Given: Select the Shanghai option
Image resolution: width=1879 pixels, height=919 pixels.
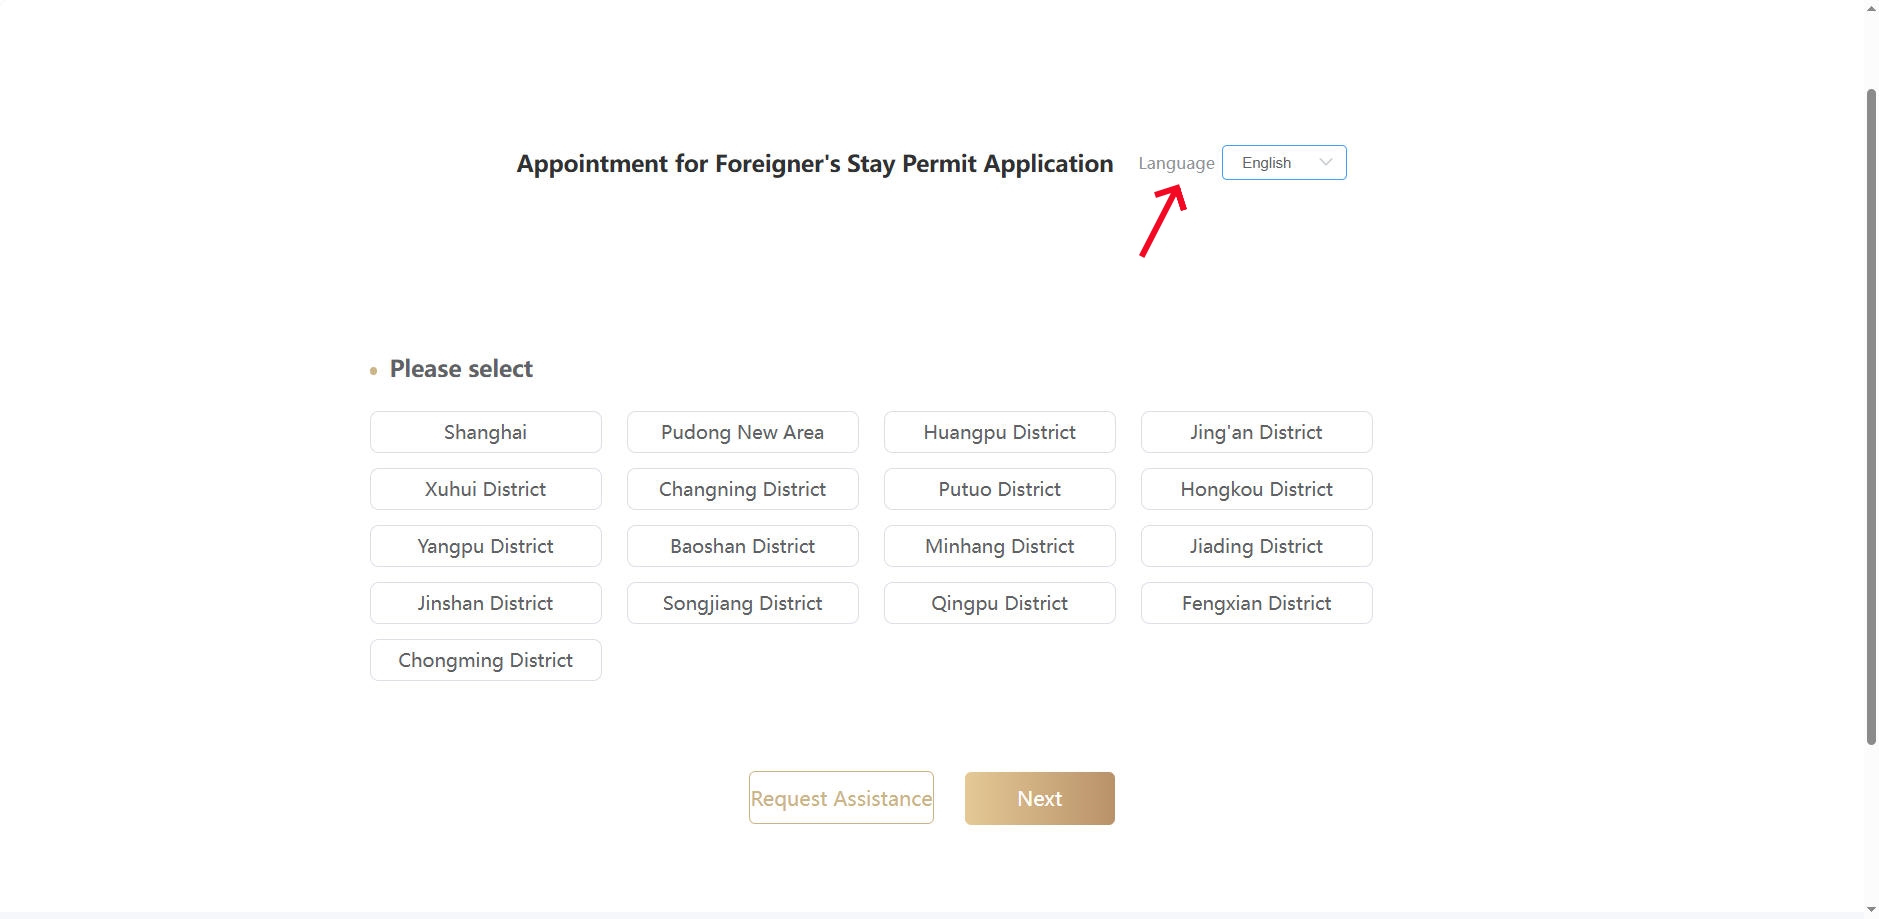Looking at the screenshot, I should [x=486, y=432].
